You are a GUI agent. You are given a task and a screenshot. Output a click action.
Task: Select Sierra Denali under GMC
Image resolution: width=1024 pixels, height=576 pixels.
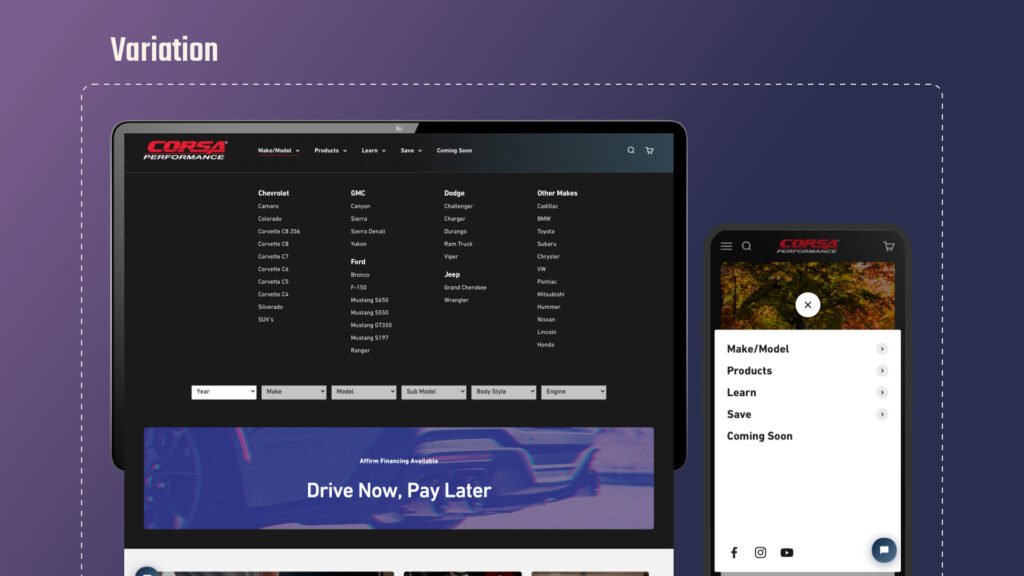368,231
